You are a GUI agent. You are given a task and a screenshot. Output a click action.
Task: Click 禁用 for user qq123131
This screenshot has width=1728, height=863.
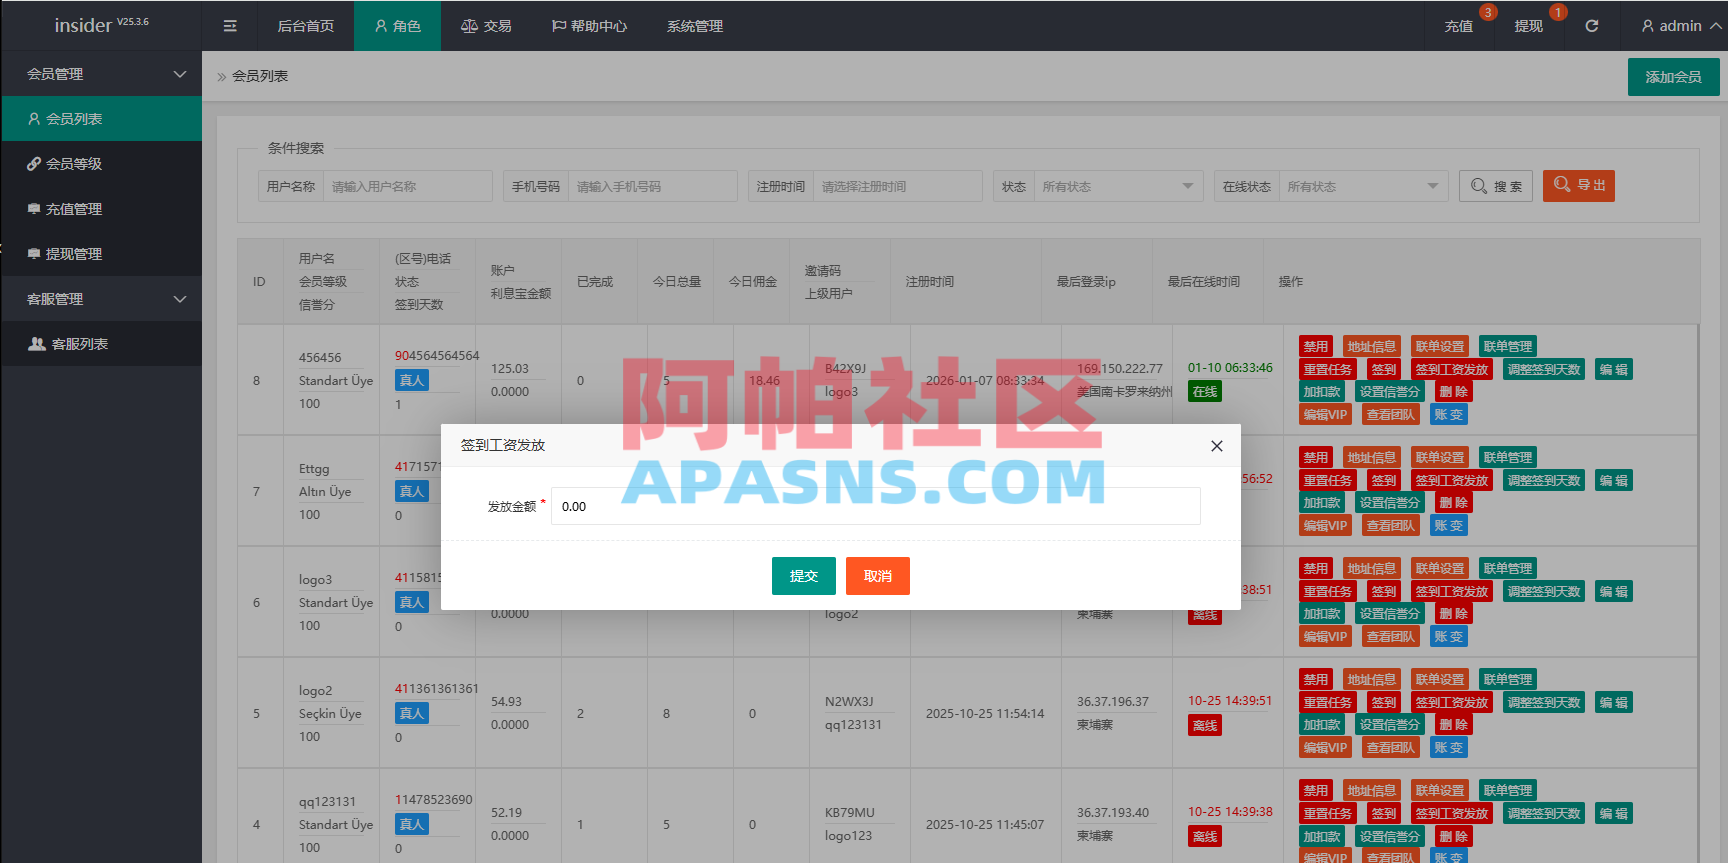(x=1316, y=790)
